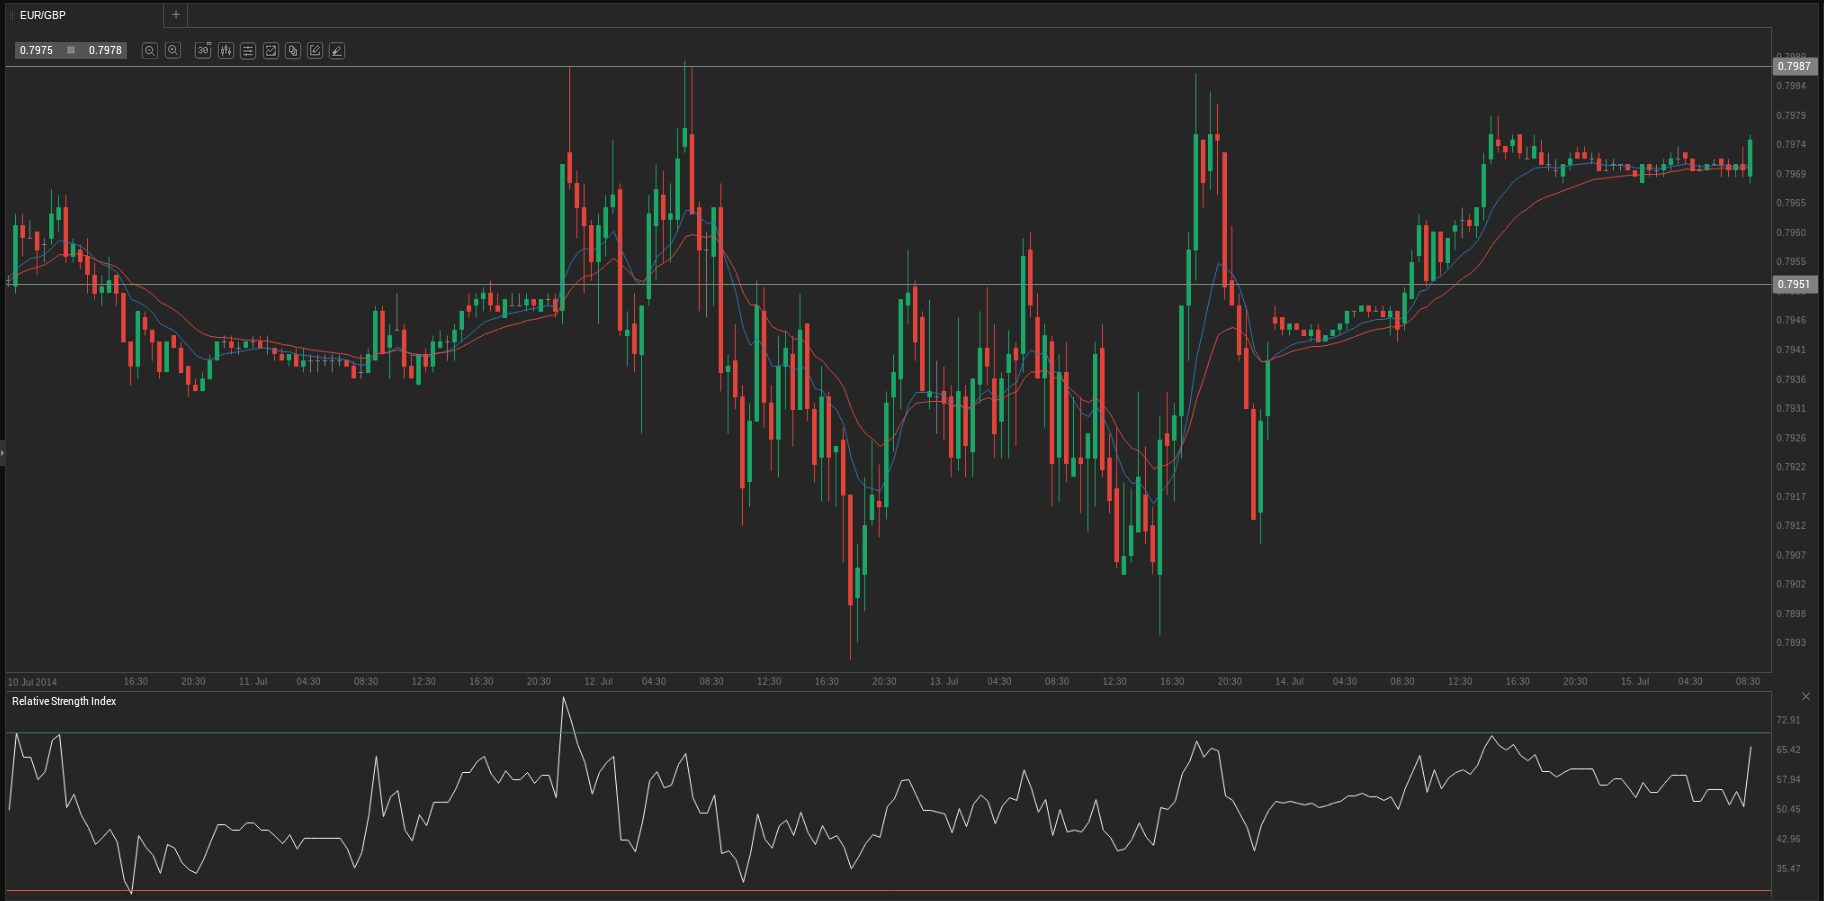The image size is (1824, 901).
Task: Click the duplicate chart icon
Action: pos(293,50)
